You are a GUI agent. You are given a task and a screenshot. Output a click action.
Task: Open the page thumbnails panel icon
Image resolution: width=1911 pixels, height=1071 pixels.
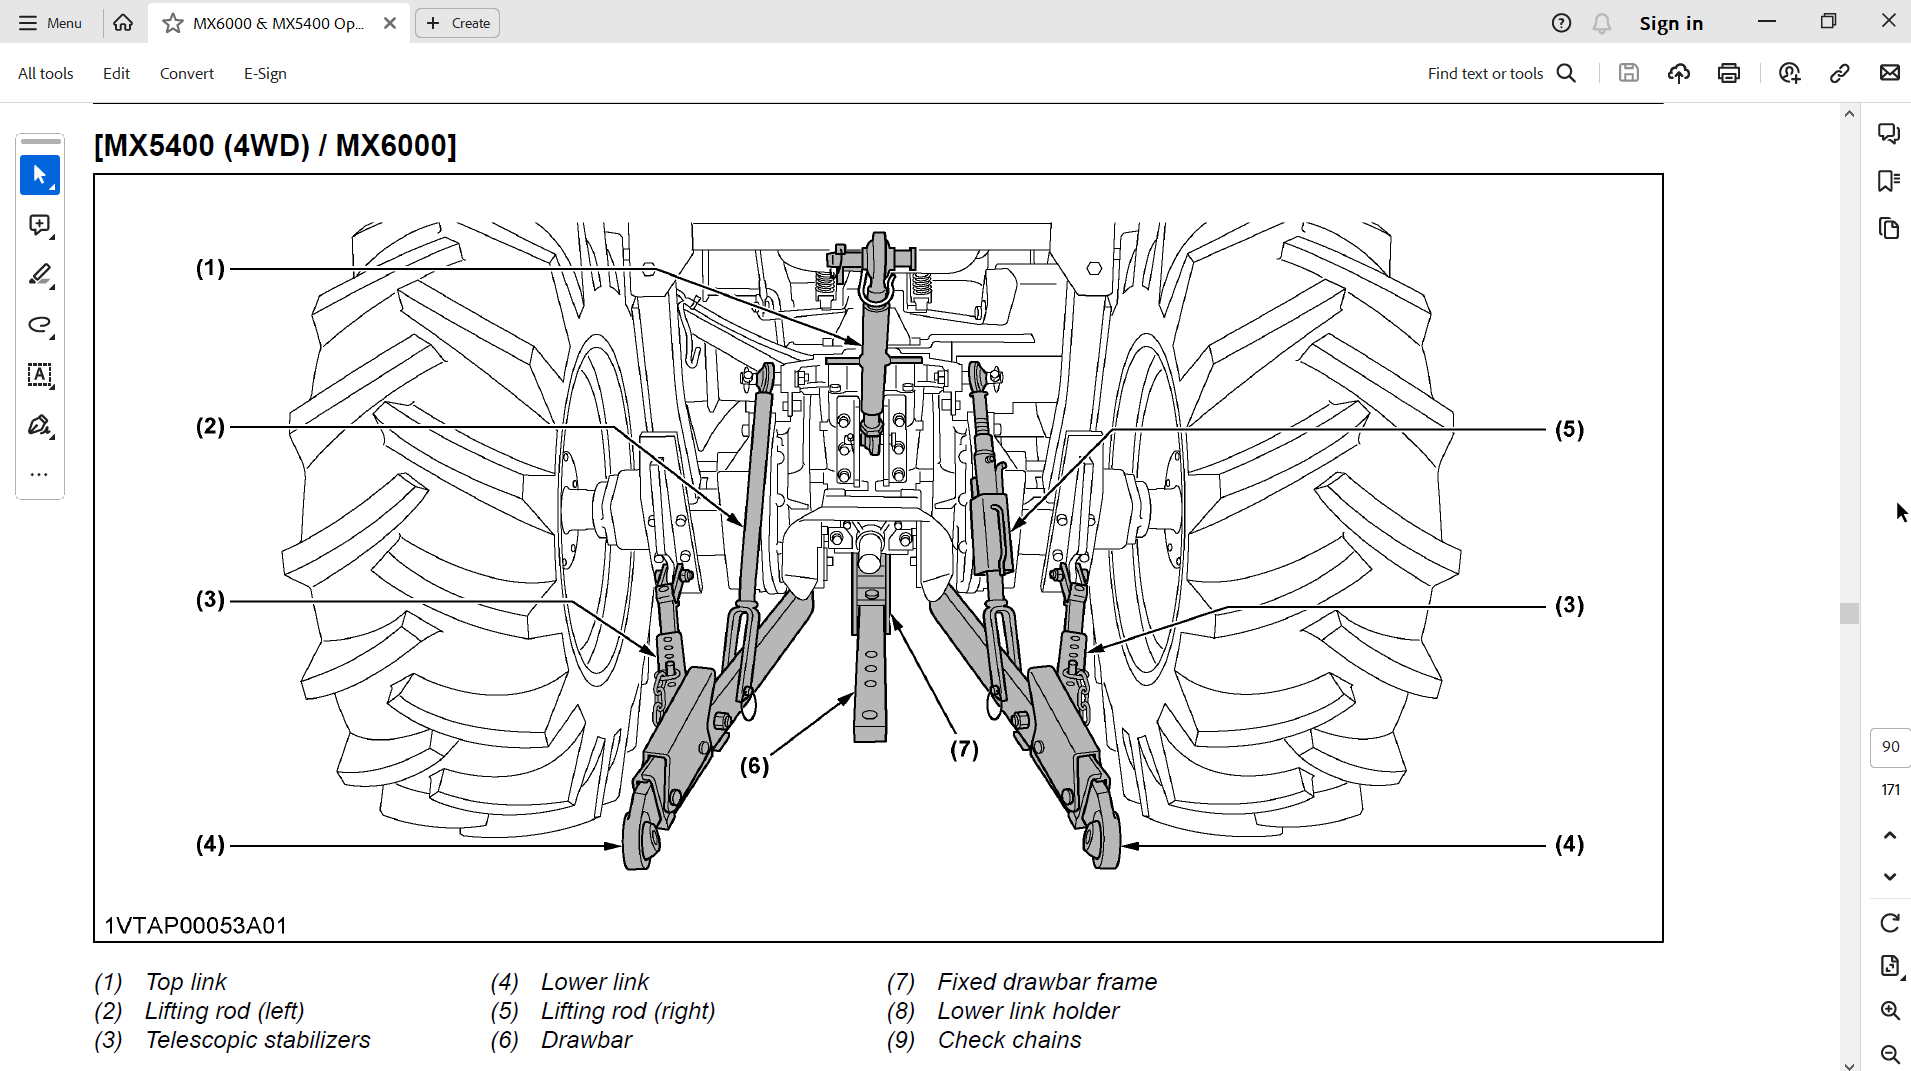point(1889,228)
